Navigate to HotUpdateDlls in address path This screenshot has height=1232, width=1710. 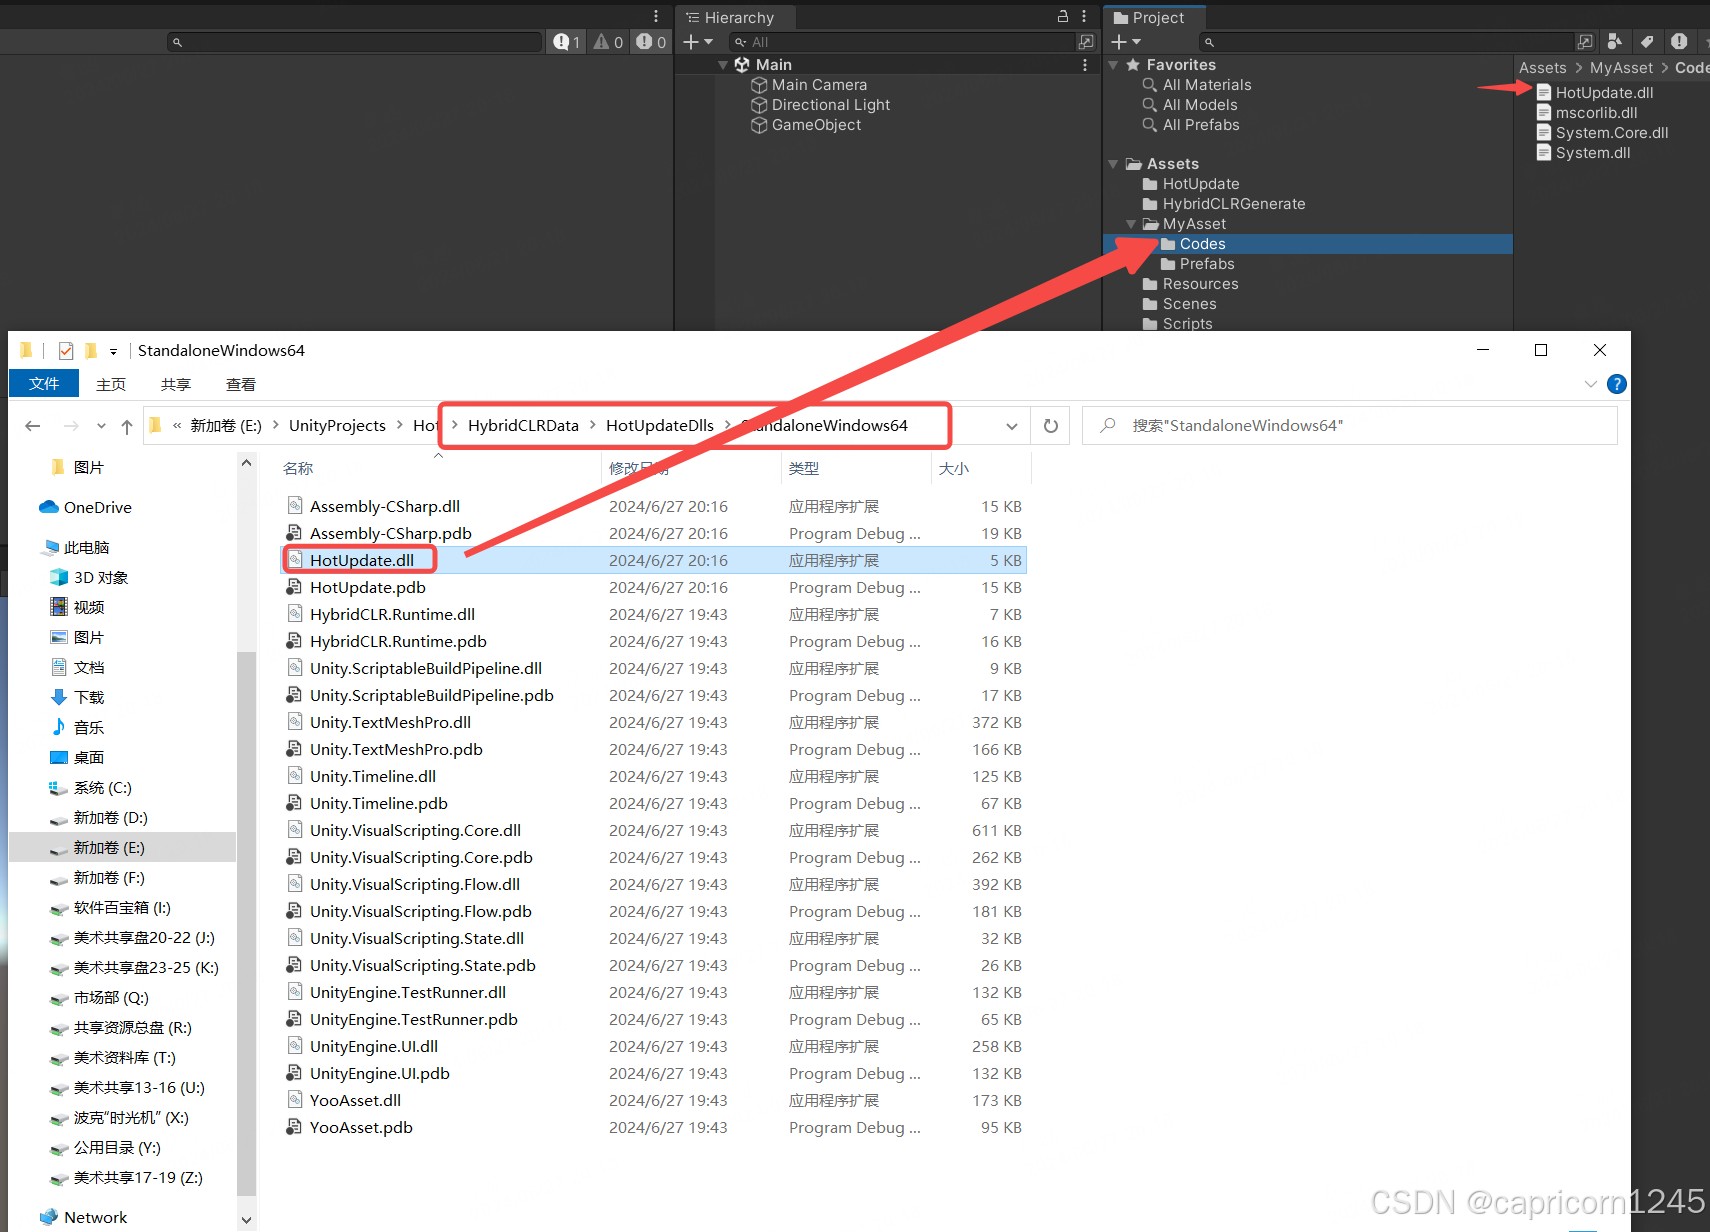click(x=659, y=426)
